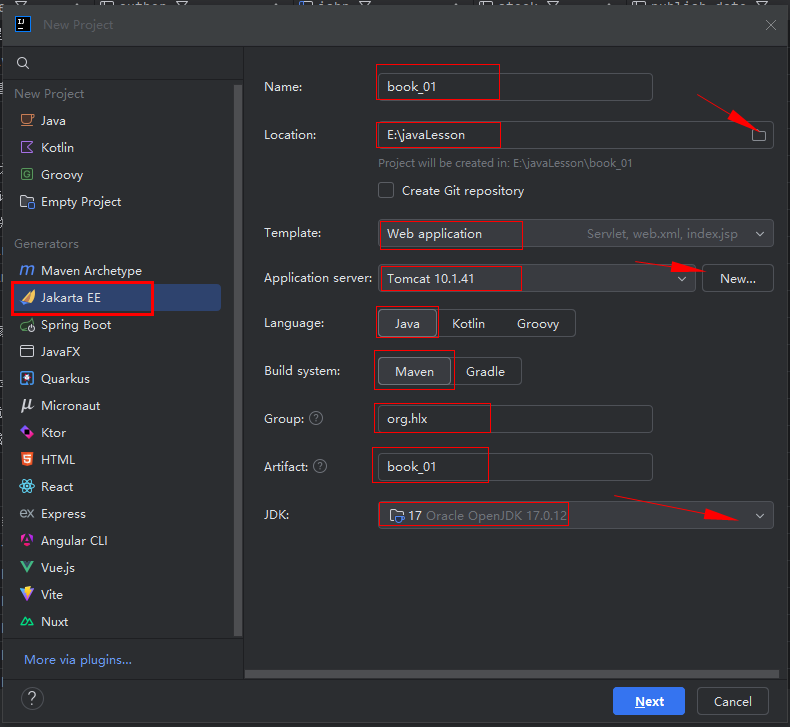
Task: Click the Nuxt mountain icon
Action: pyautogui.click(x=27, y=621)
